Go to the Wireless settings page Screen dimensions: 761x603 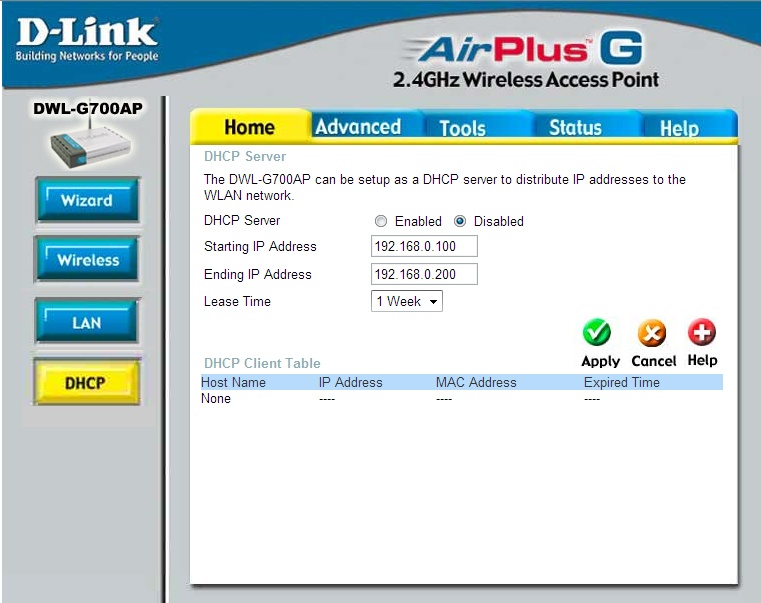pyautogui.click(x=87, y=259)
